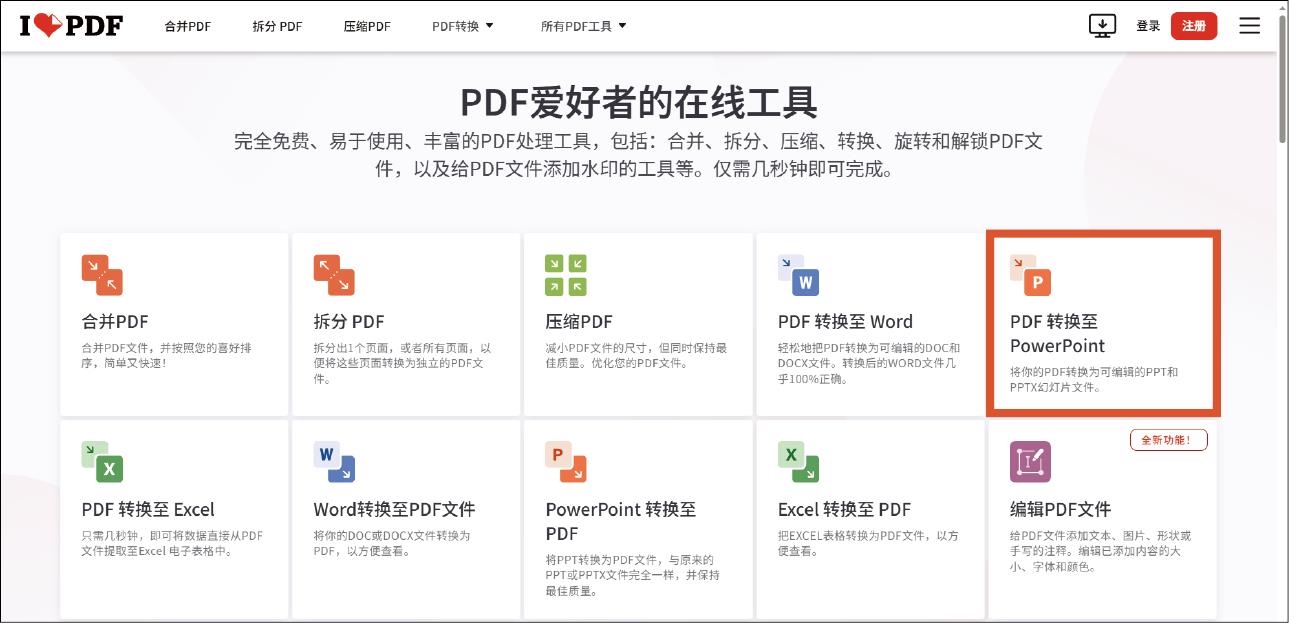Click the 登录 login link
This screenshot has height=623, width=1289.
pos(1148,26)
